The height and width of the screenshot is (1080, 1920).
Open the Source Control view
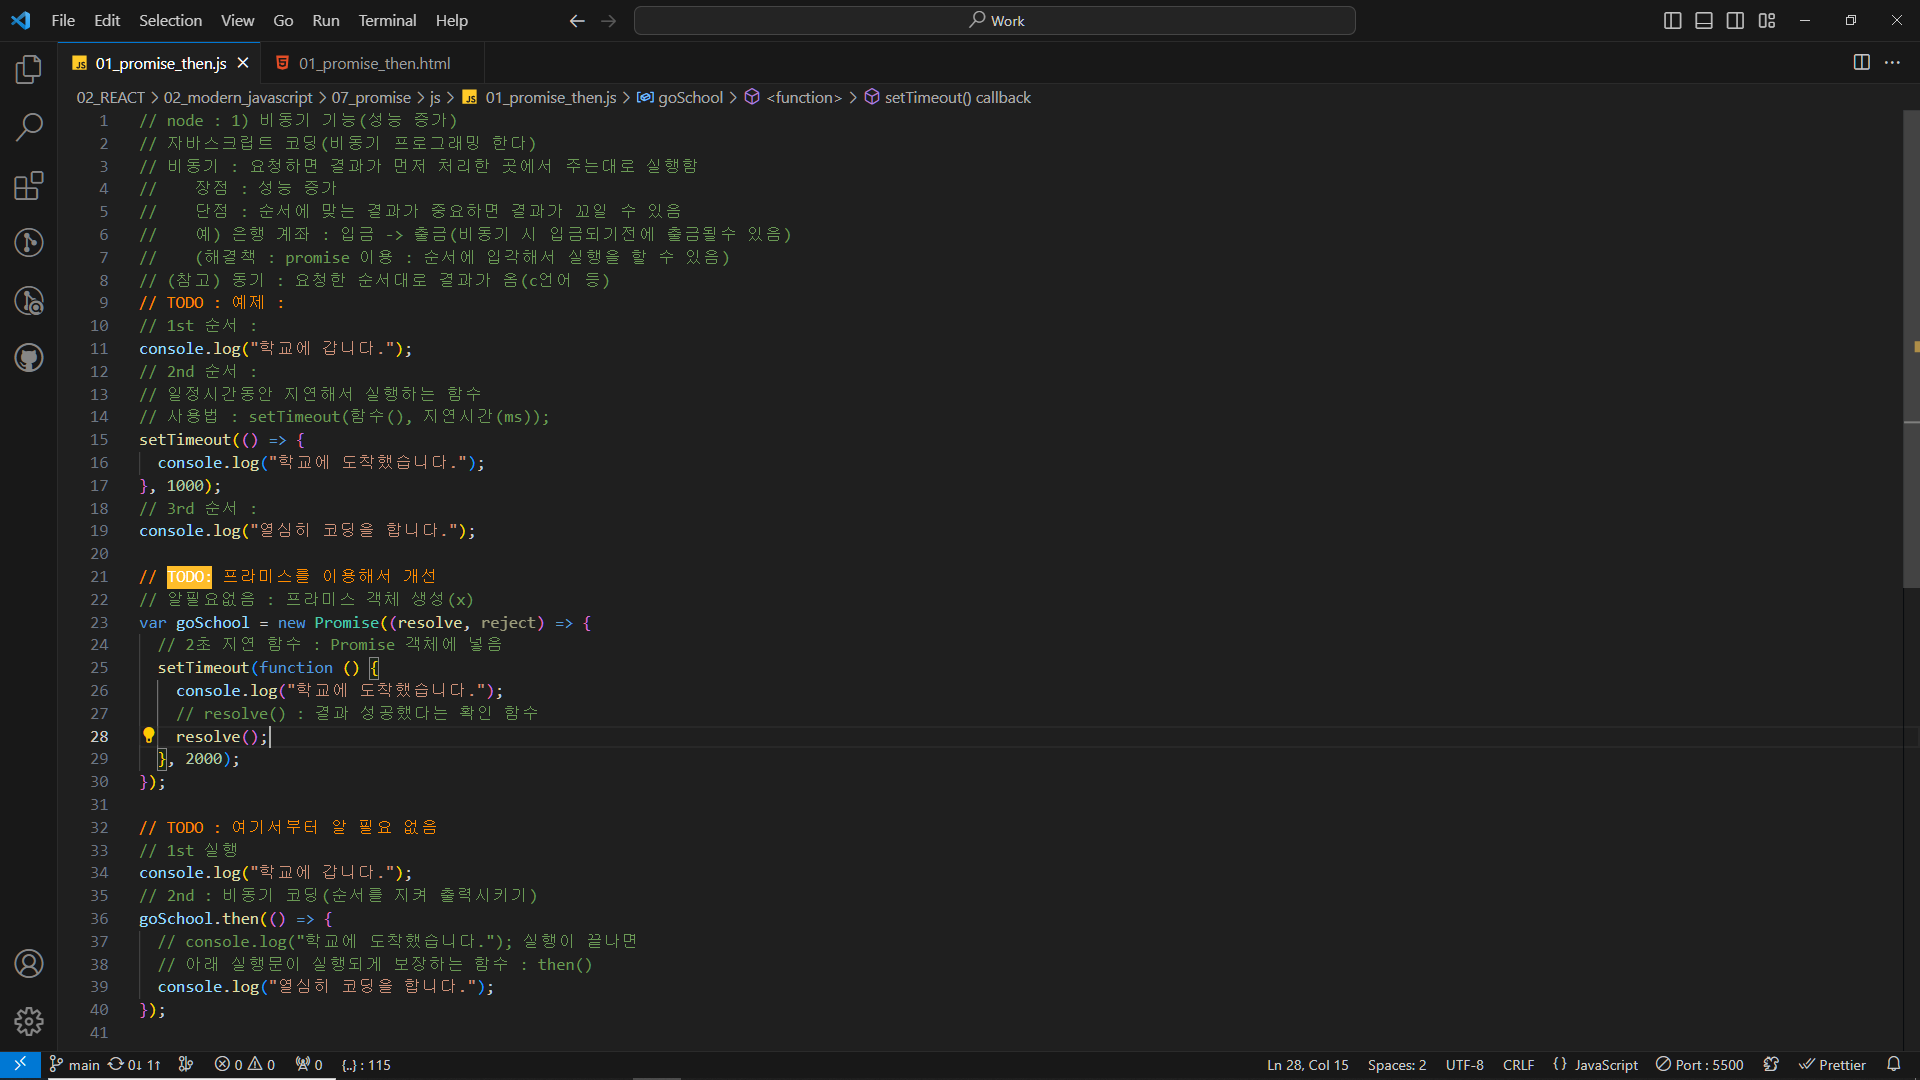pos(29,242)
